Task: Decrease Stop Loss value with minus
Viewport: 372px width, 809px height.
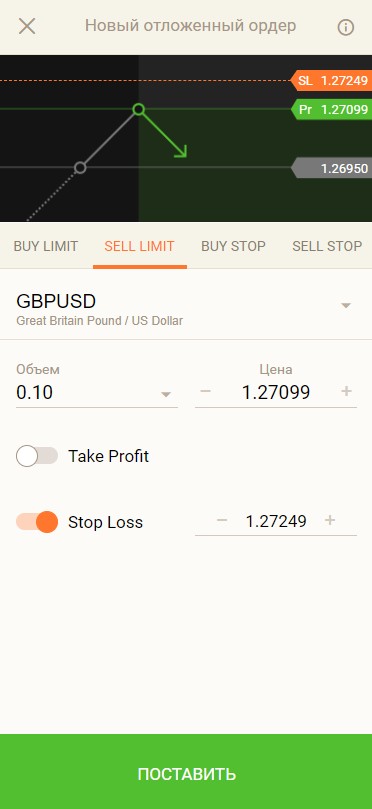Action: tap(222, 521)
